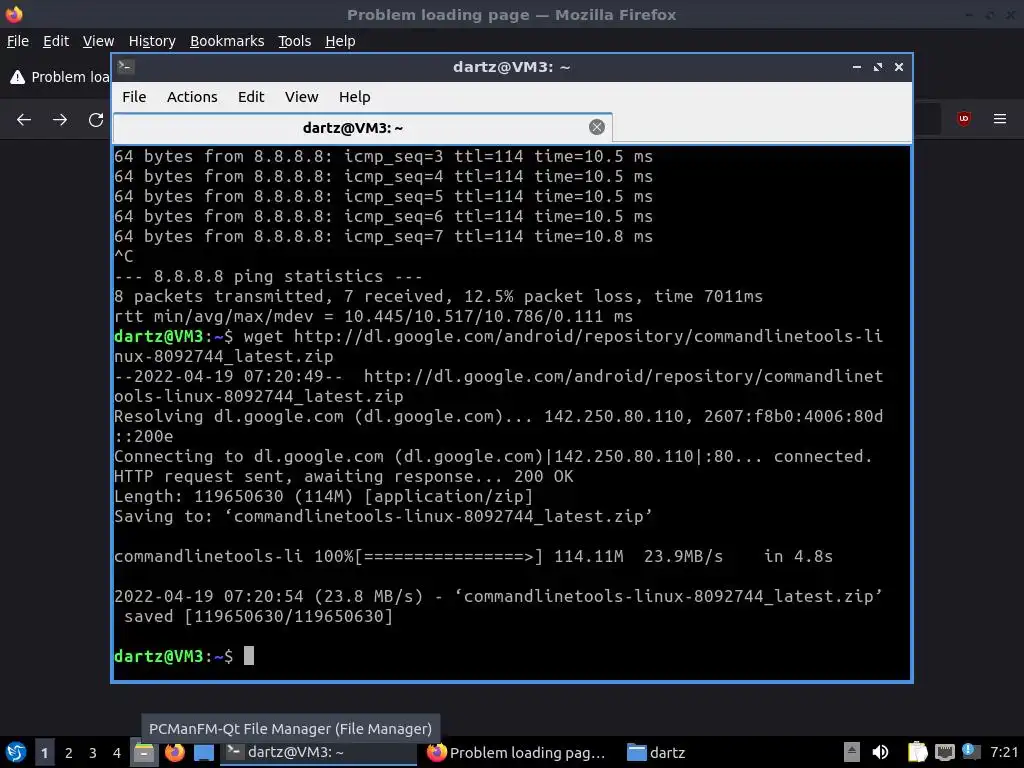
Task: Click the 'Length: 119650630 (114M)' text
Action: pos(233,496)
